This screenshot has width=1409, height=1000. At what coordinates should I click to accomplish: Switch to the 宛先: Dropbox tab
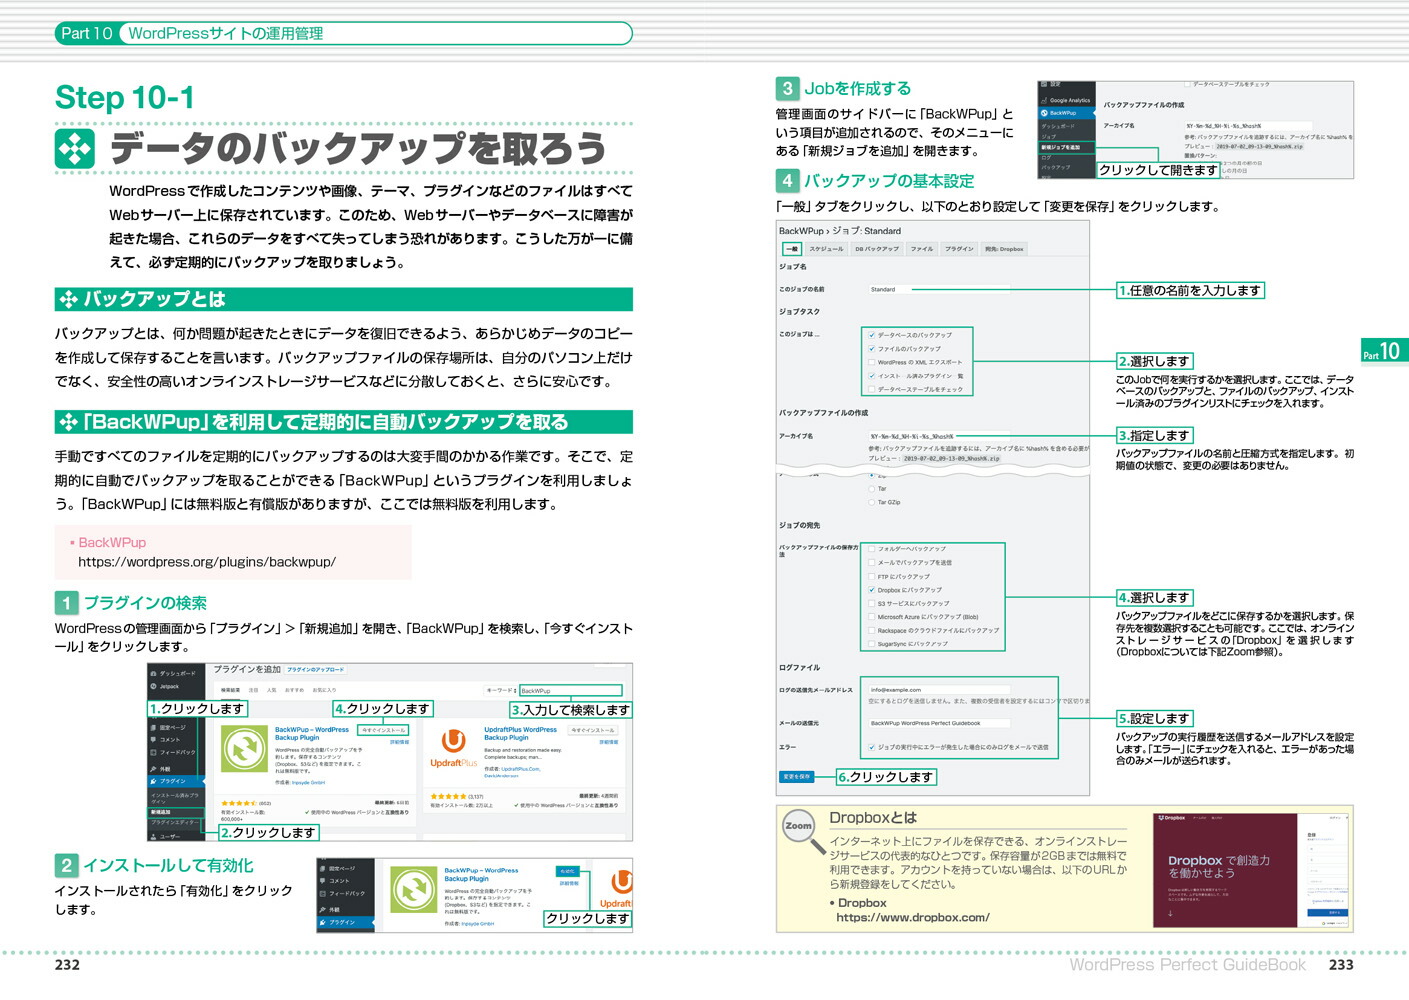pos(1004,249)
